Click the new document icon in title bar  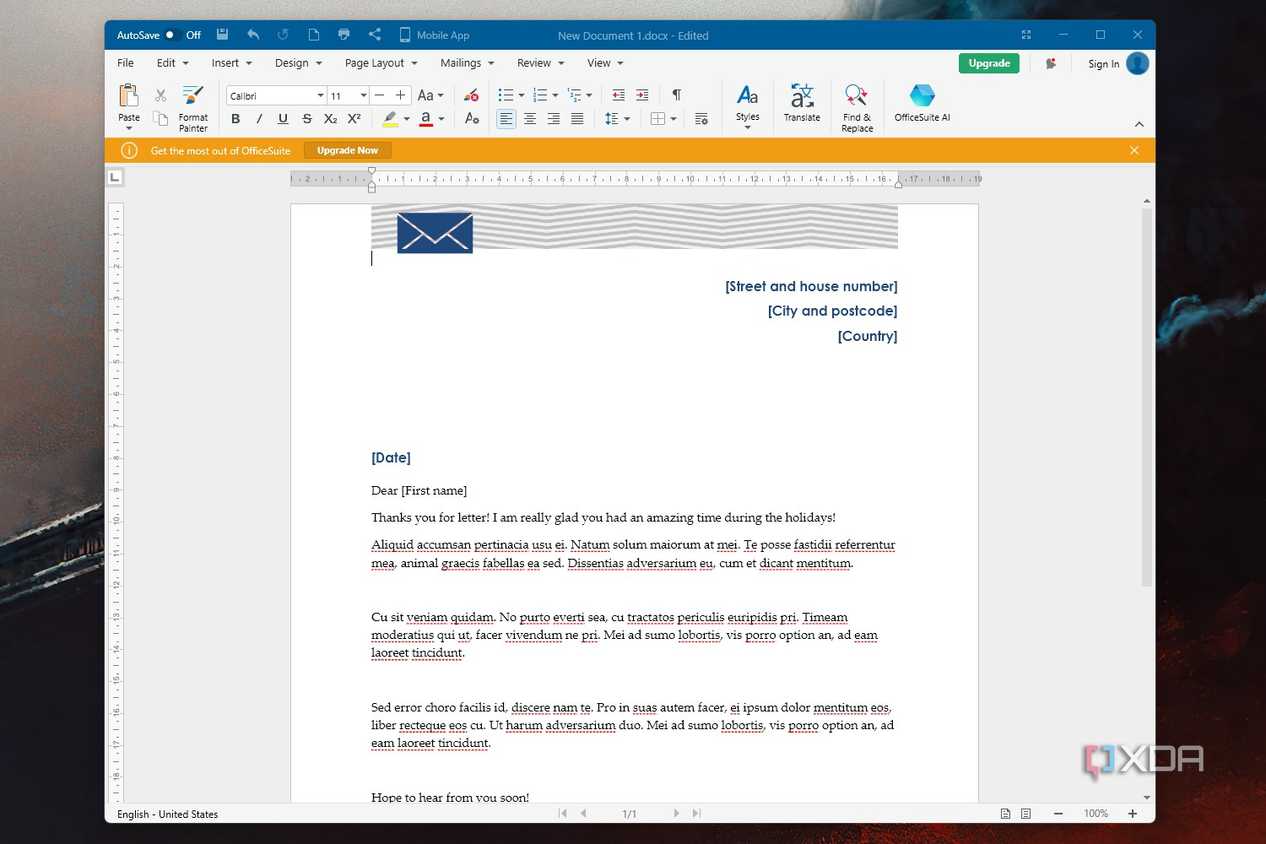314,35
